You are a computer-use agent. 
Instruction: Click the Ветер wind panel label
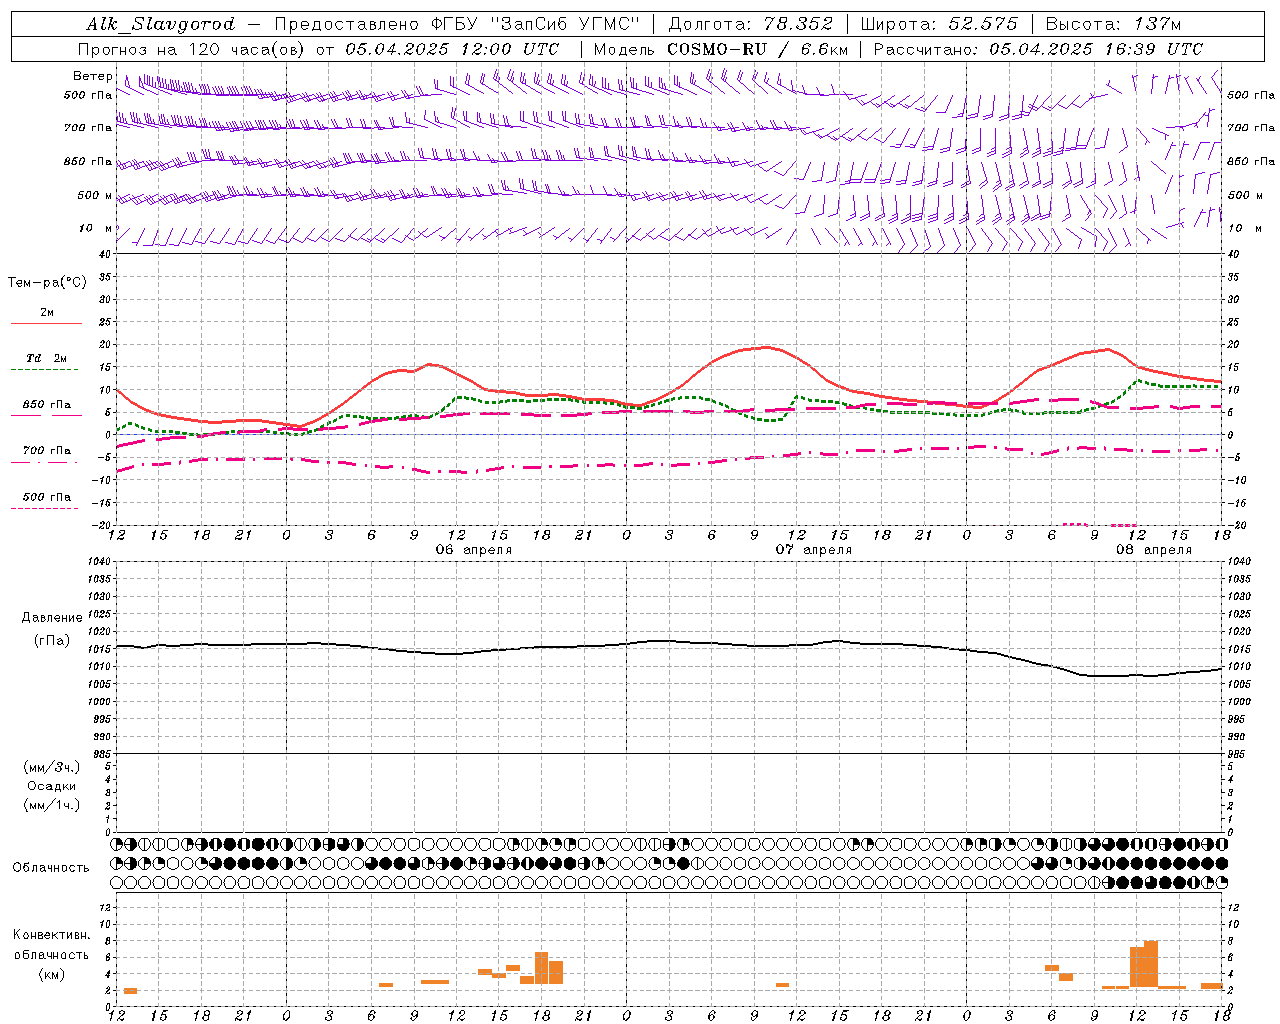(x=92, y=76)
